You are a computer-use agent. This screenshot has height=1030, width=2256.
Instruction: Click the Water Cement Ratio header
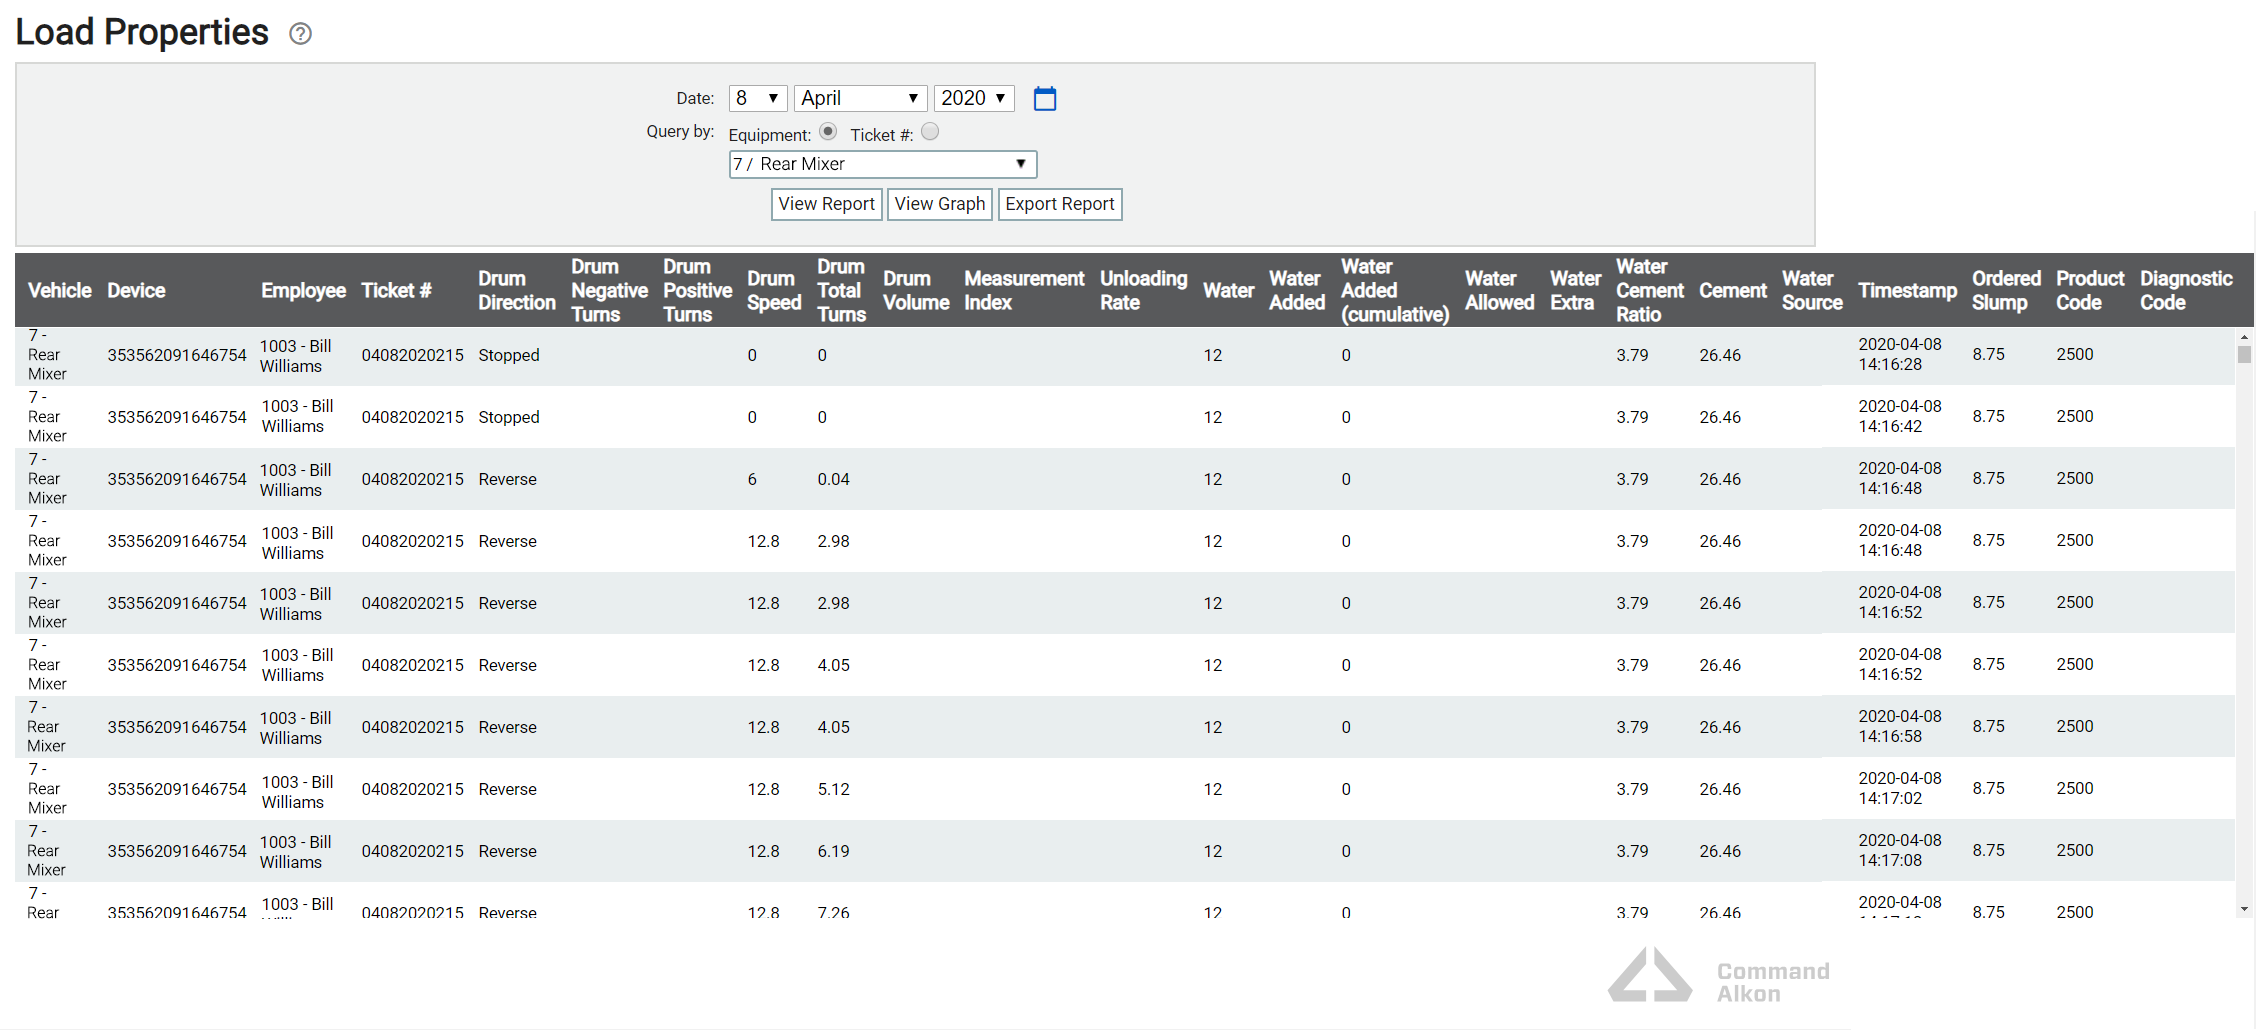click(x=1650, y=290)
